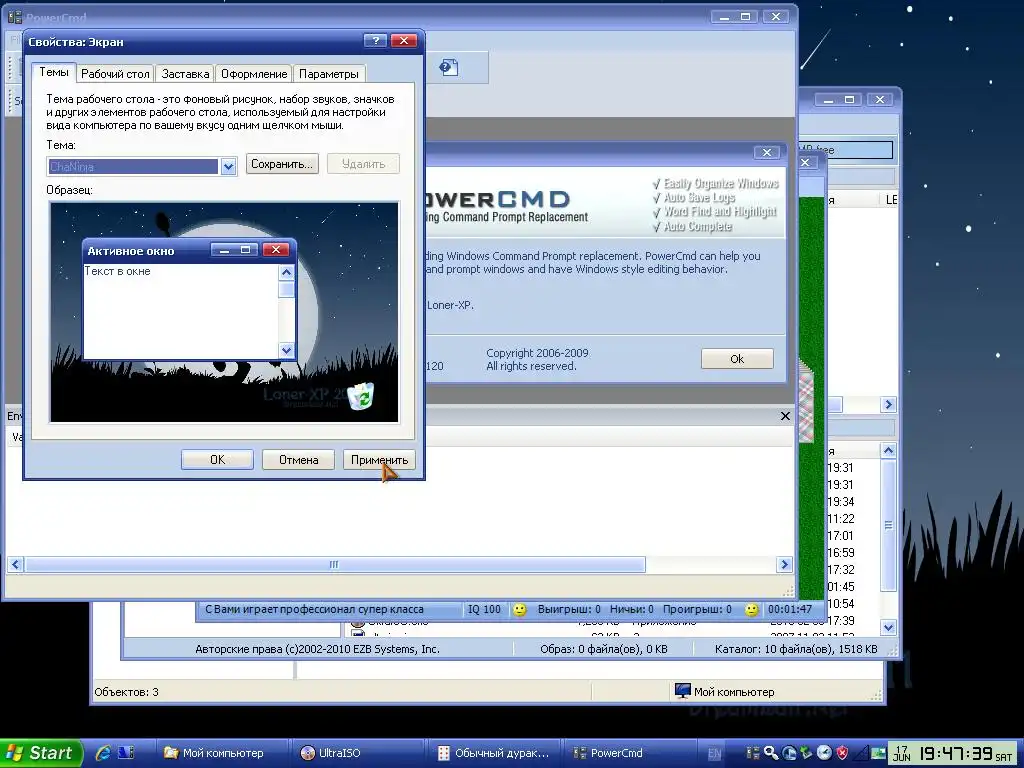
Task: Click the smiley beside the 00:01:47 timer
Action: point(752,609)
